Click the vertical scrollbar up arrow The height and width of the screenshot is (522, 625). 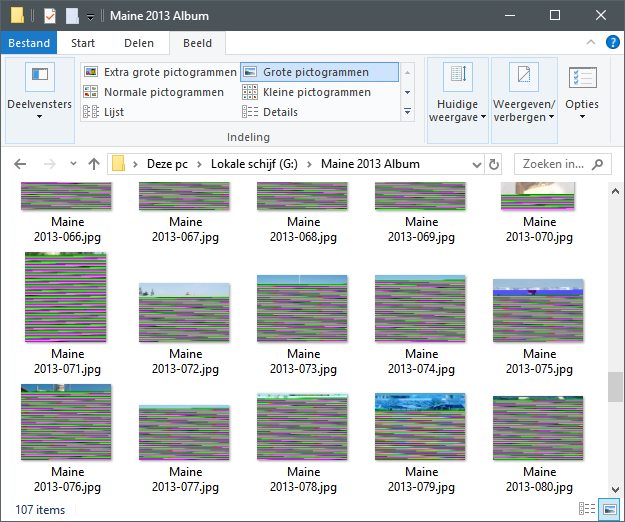[x=615, y=191]
